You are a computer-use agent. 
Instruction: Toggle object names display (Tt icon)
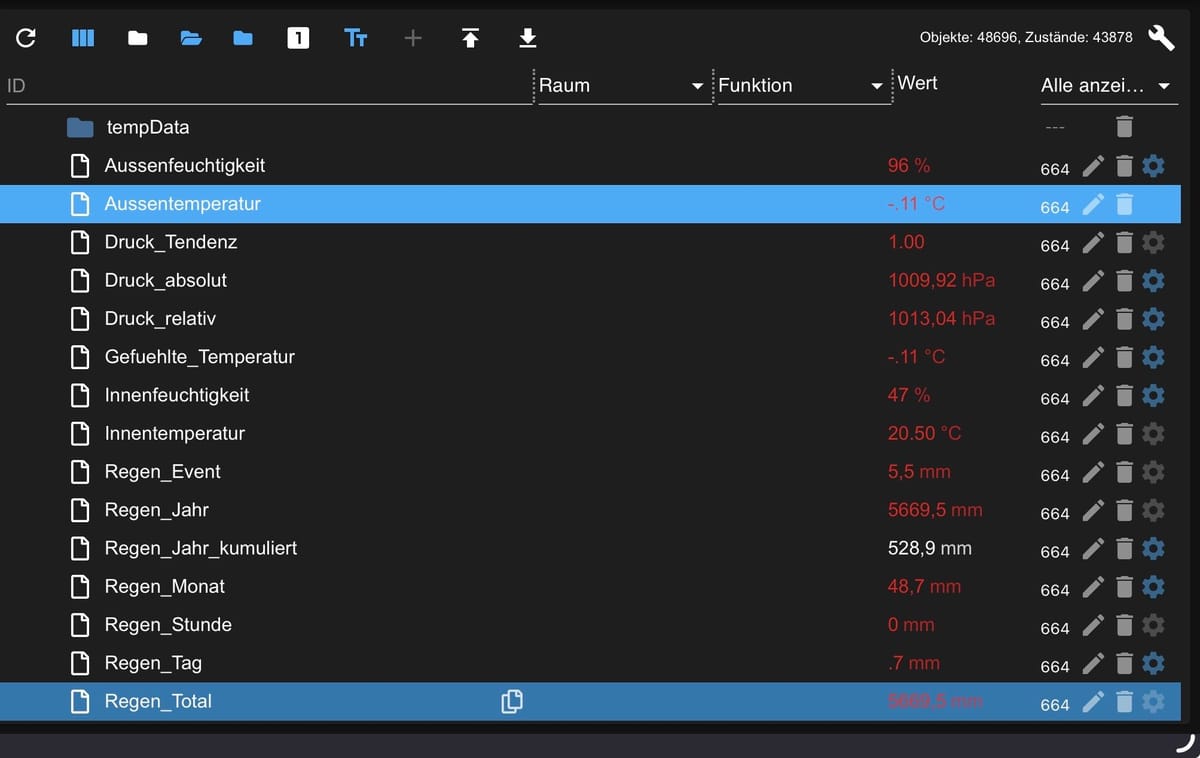point(355,38)
